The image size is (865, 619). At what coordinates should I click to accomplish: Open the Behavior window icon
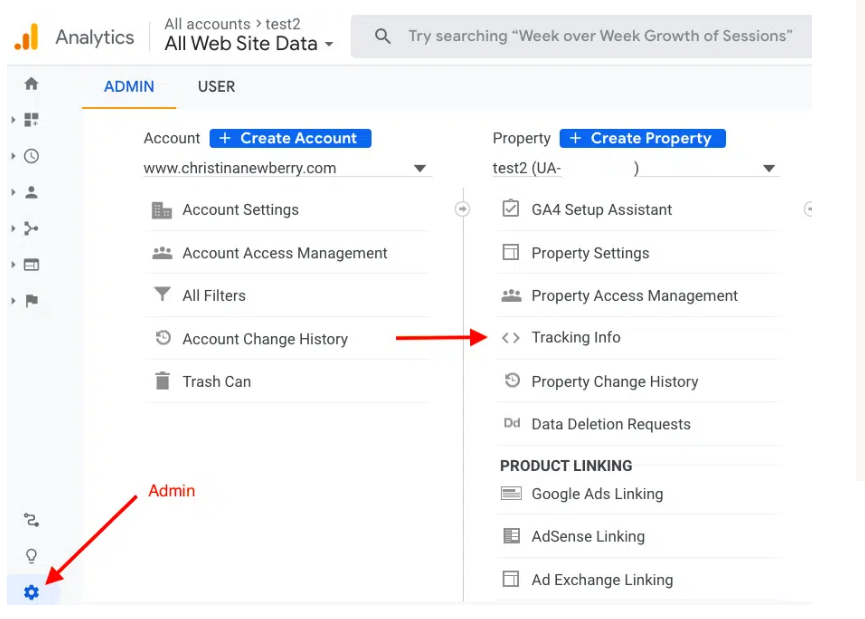31,265
